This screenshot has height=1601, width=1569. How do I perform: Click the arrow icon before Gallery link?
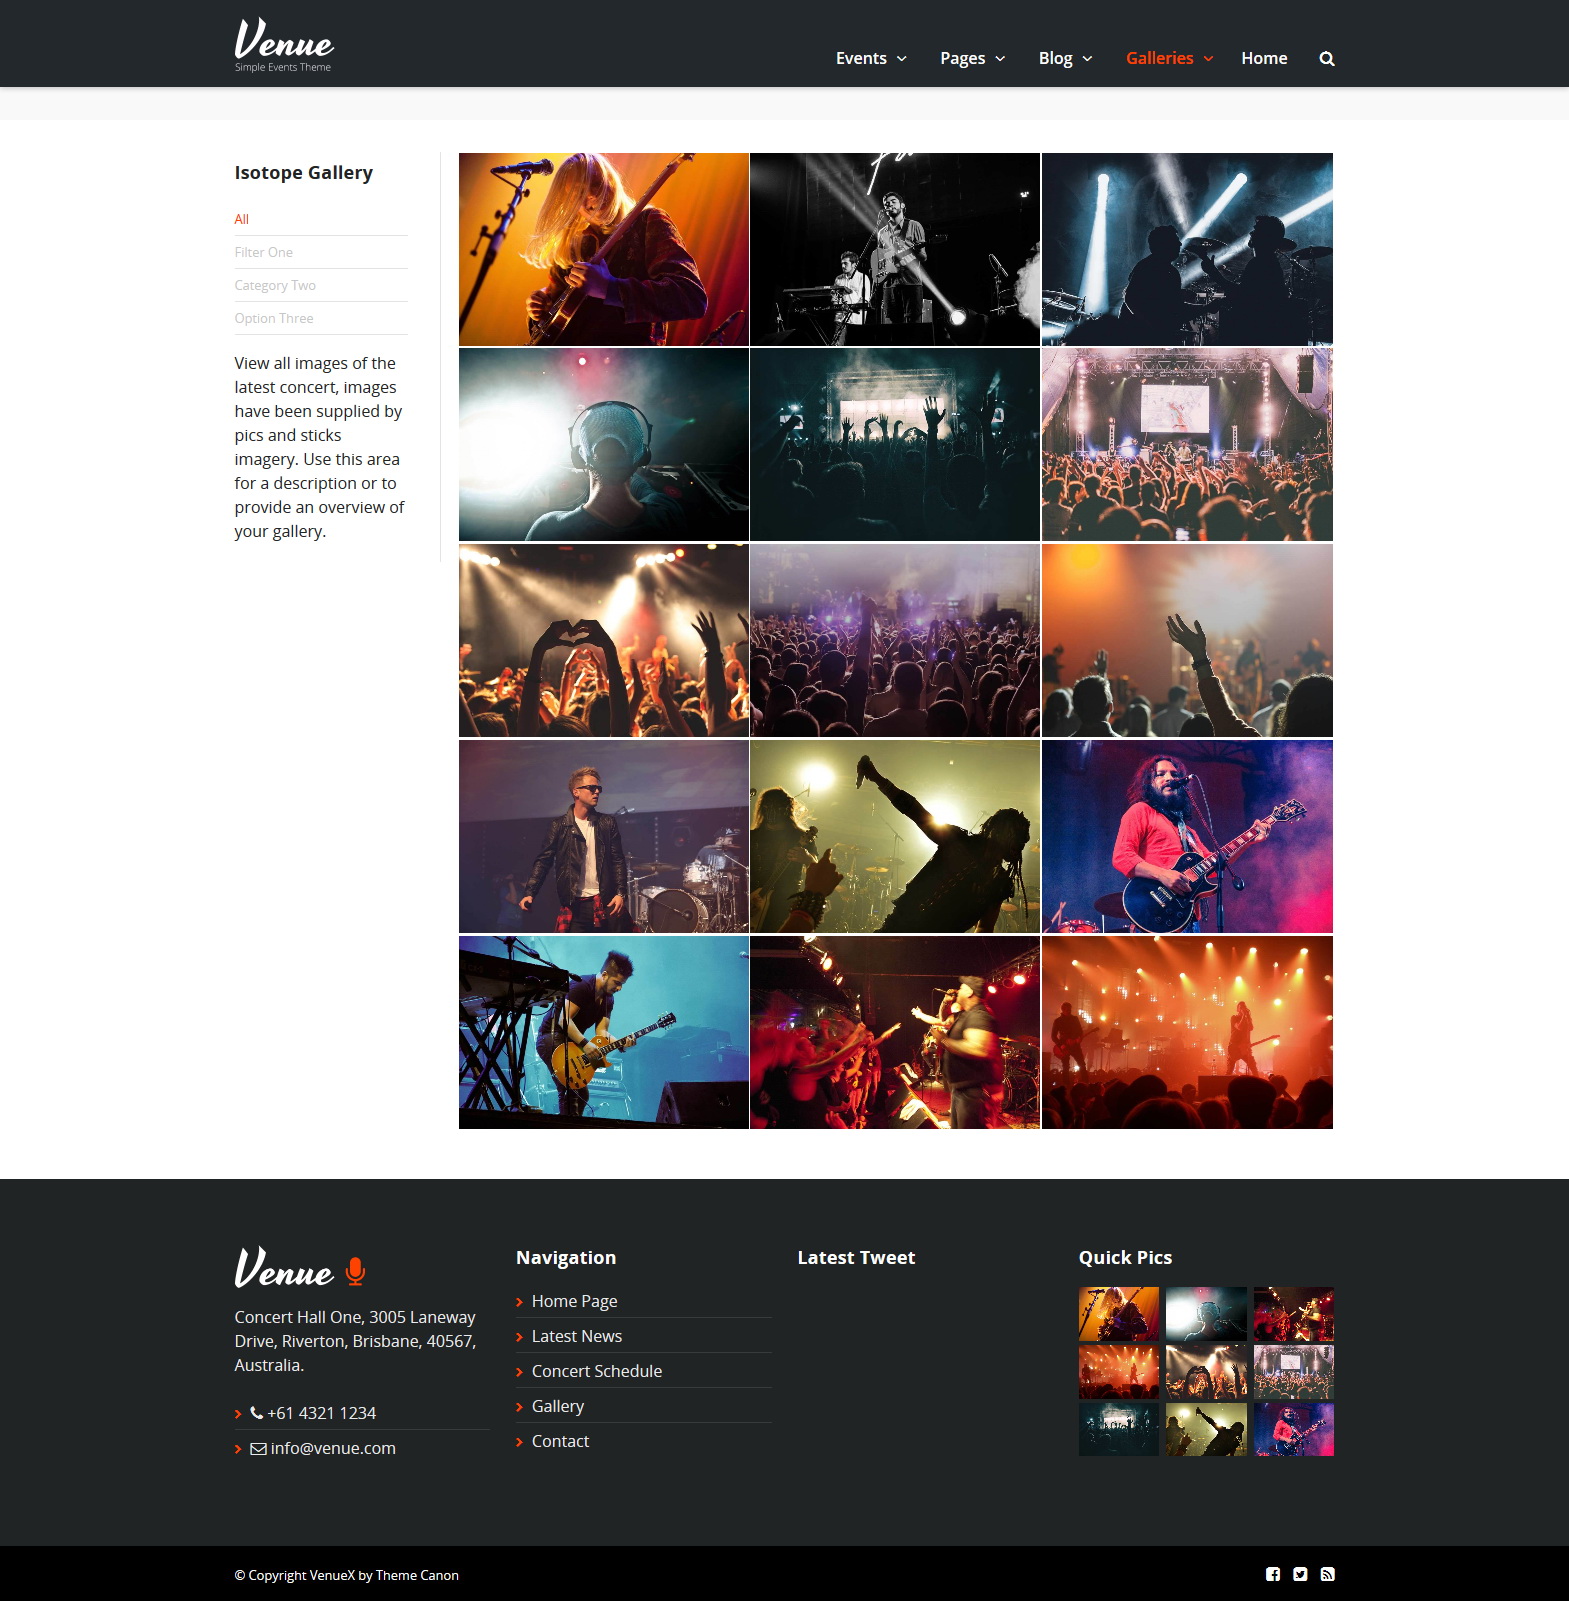click(x=520, y=1407)
